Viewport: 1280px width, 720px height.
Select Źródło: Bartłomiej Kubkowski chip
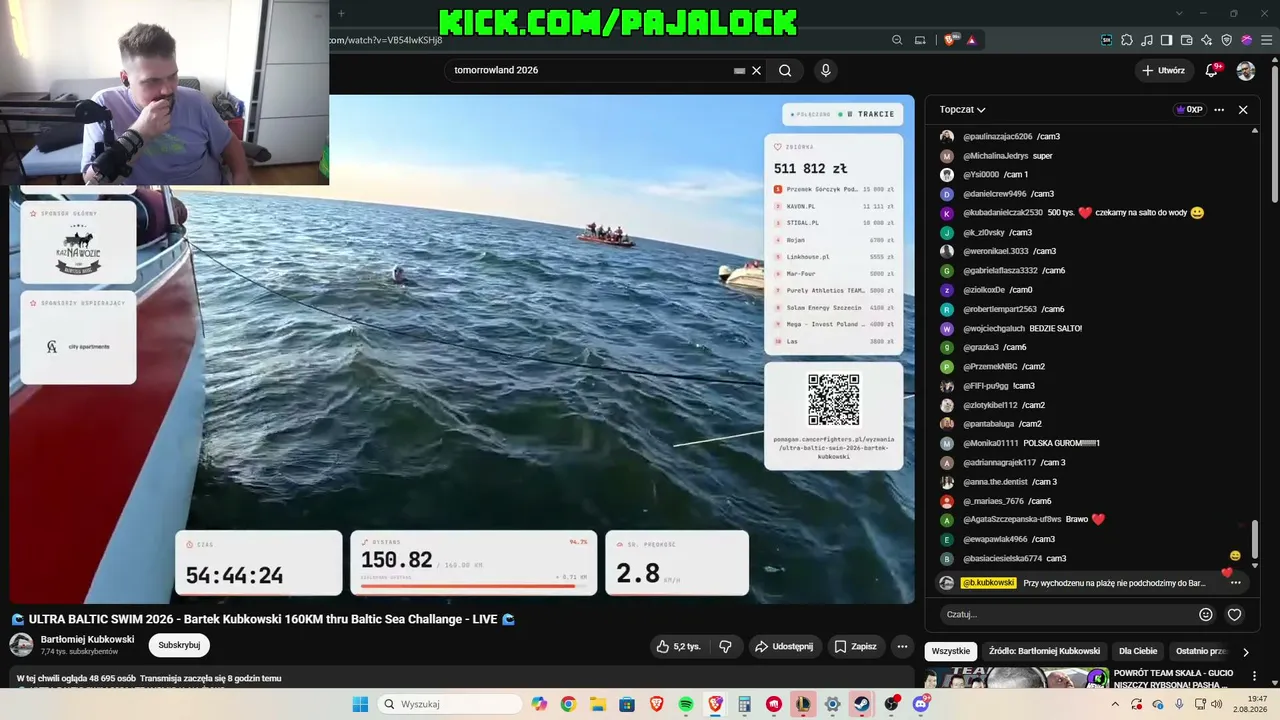[x=1044, y=651]
